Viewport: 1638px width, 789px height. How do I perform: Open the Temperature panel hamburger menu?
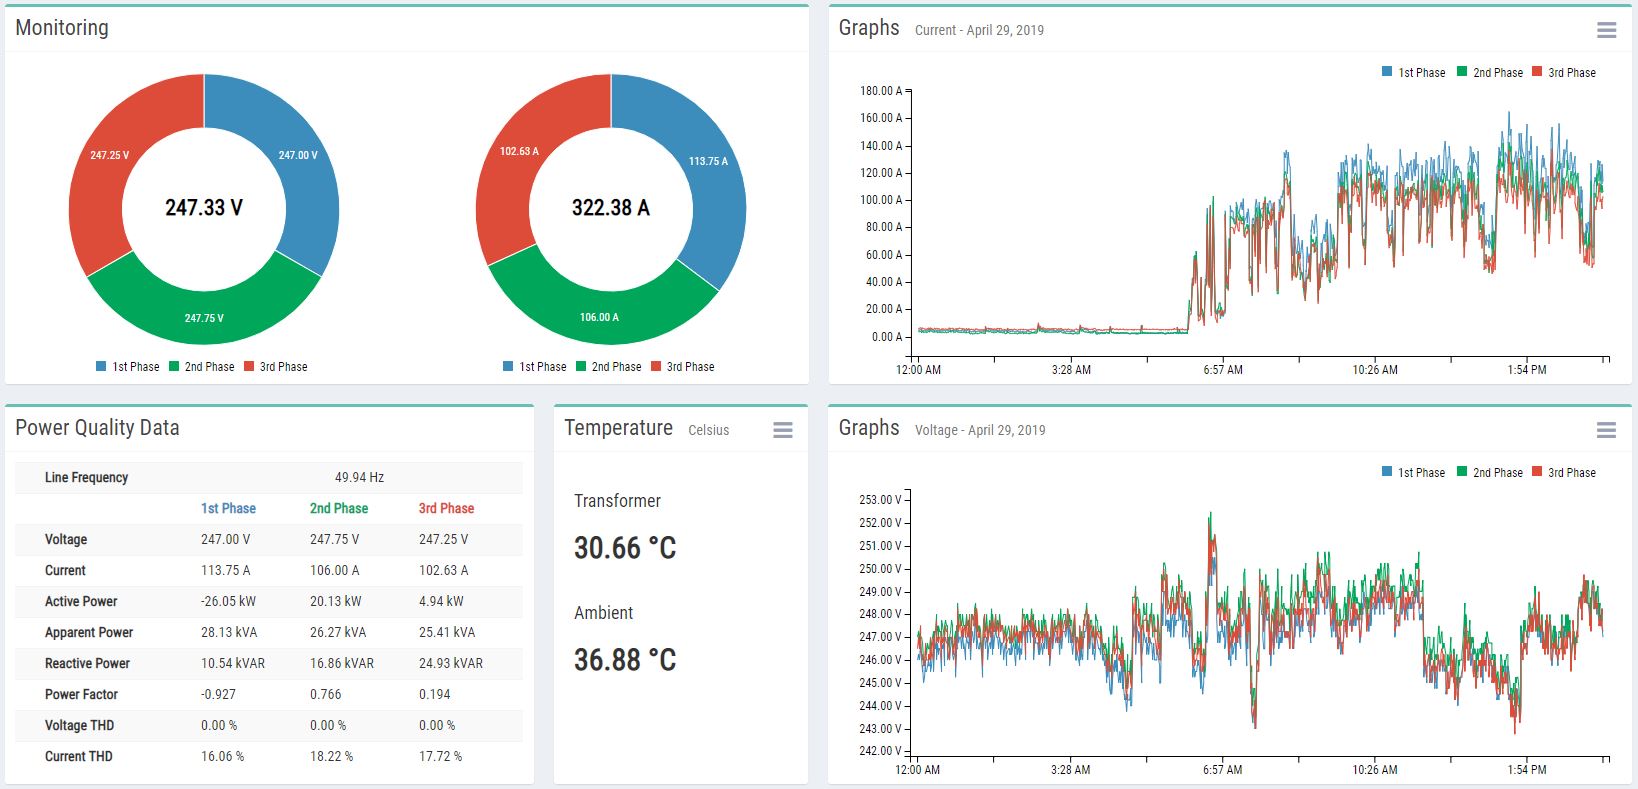pos(783,430)
